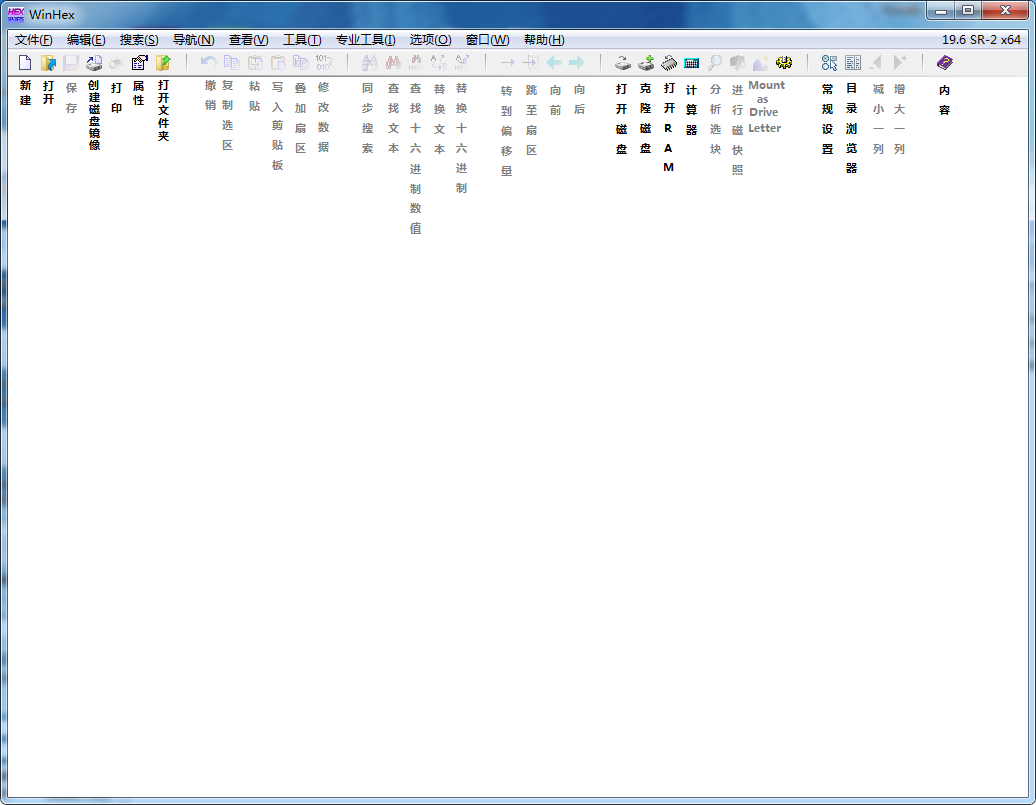The width and height of the screenshot is (1036, 805).
Task: Open General Options (常规设置) icon
Action: coord(829,63)
